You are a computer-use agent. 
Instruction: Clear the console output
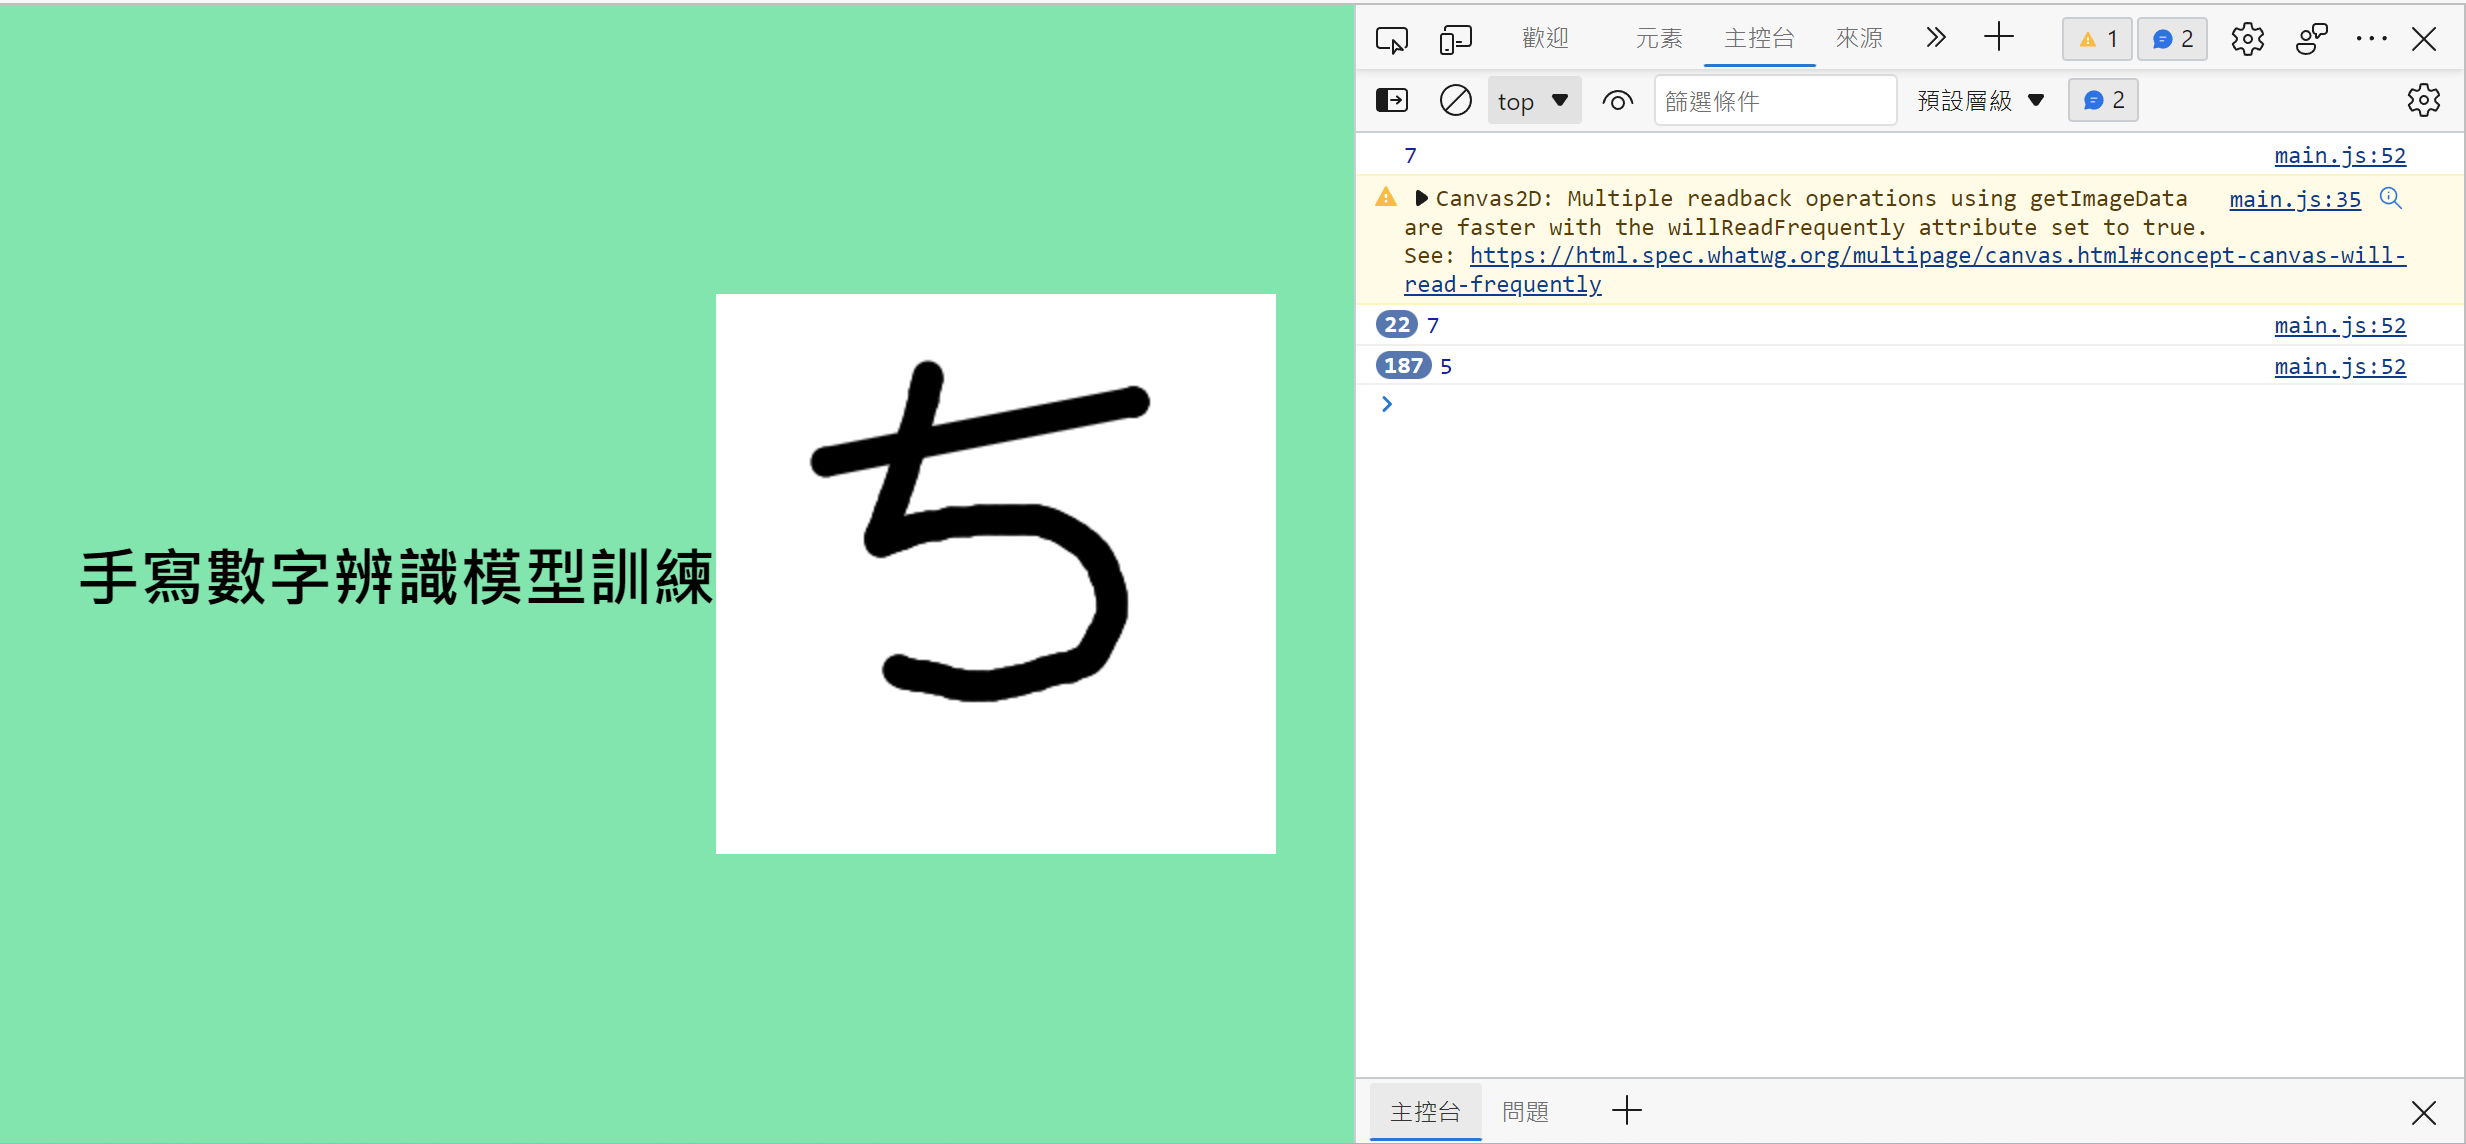(x=1455, y=100)
